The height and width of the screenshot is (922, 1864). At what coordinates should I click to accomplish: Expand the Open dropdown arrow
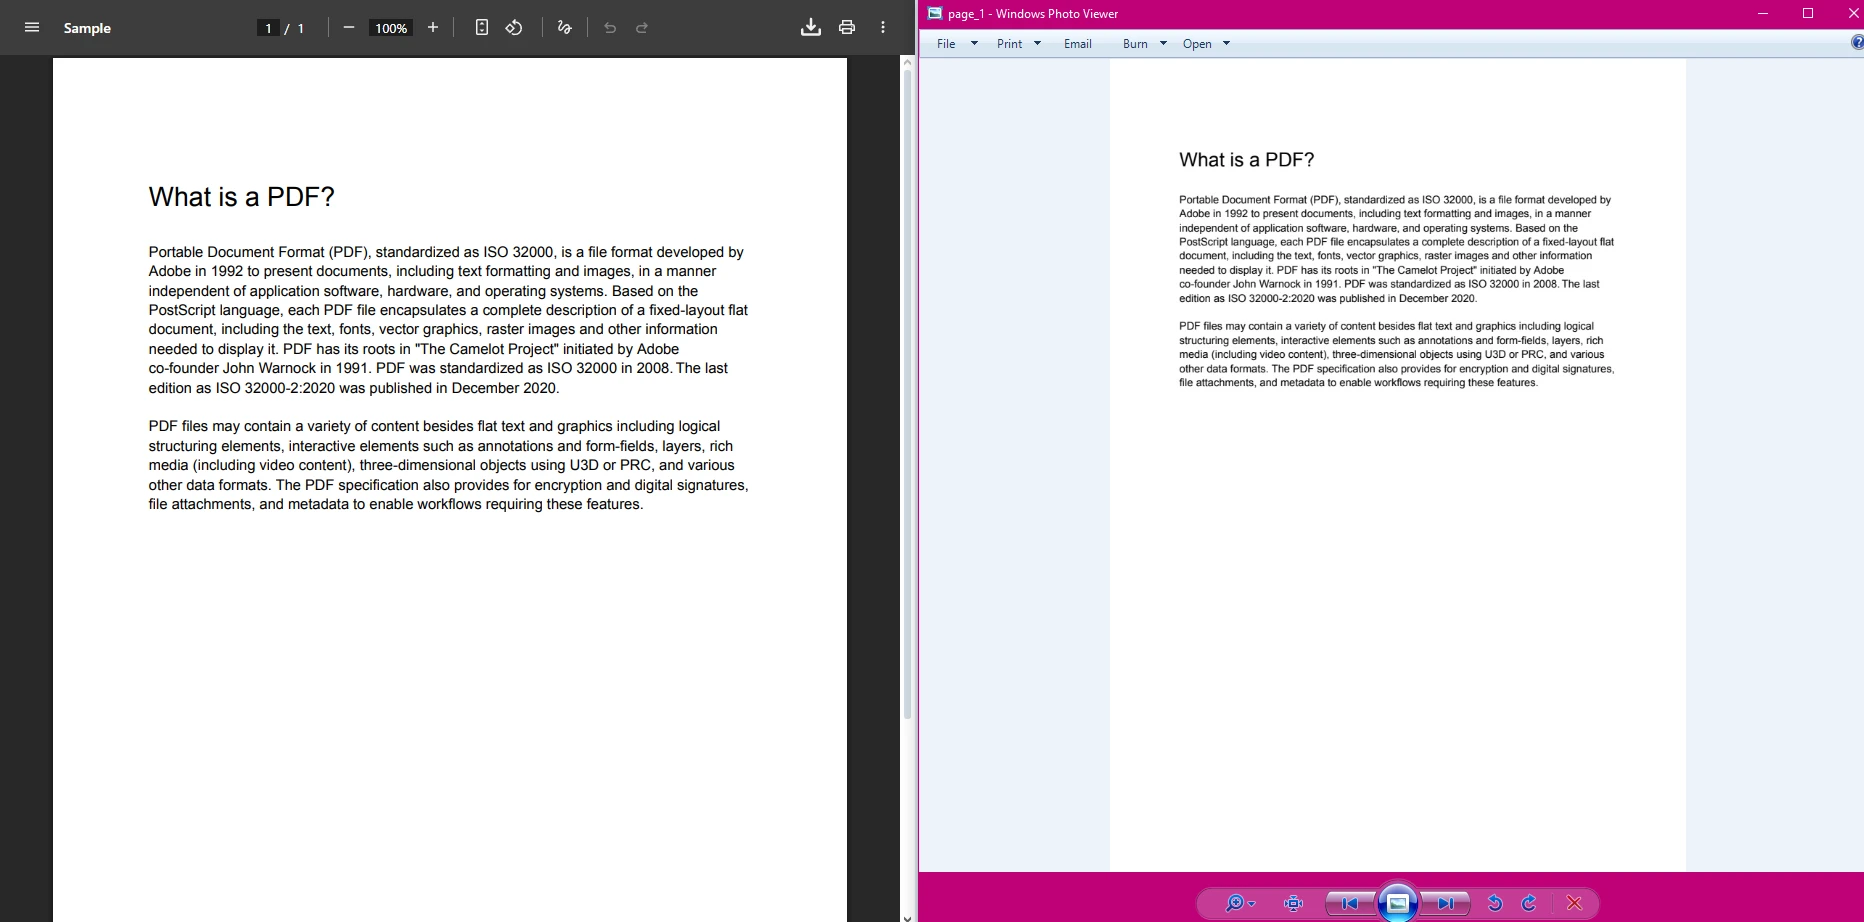[1224, 43]
